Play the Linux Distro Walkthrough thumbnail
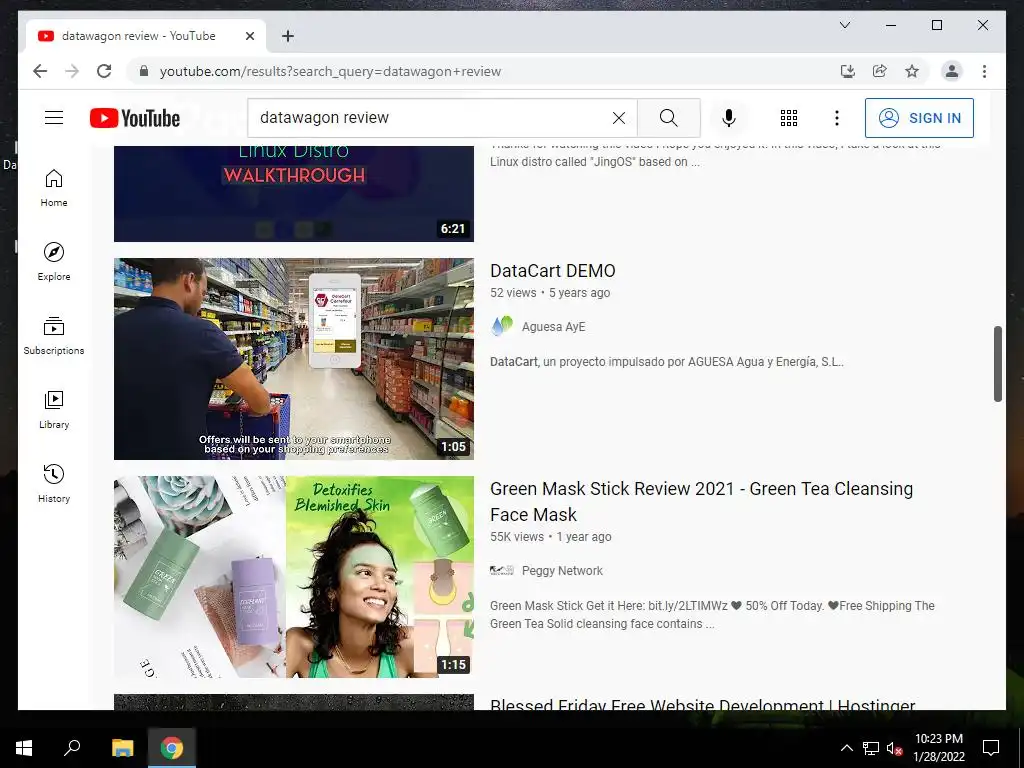Viewport: 1024px width, 768px height. (x=294, y=193)
